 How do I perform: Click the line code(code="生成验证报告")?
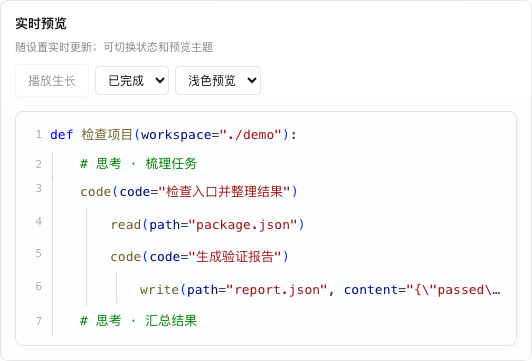point(200,256)
